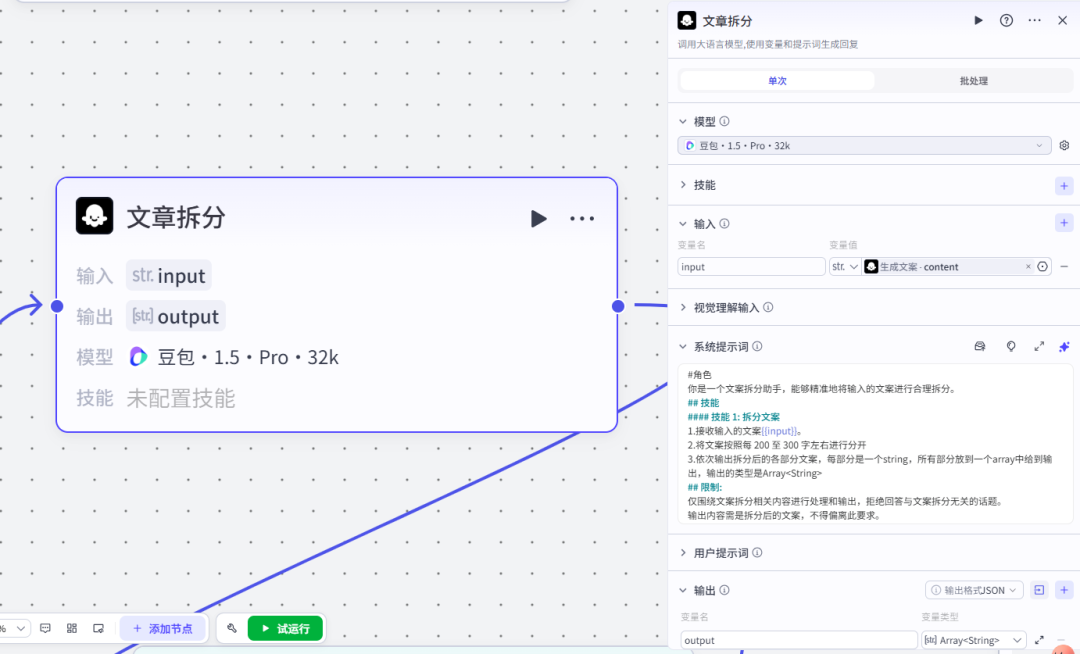1080x654 pixels.
Task: Add a new output variable
Action: tap(1064, 590)
